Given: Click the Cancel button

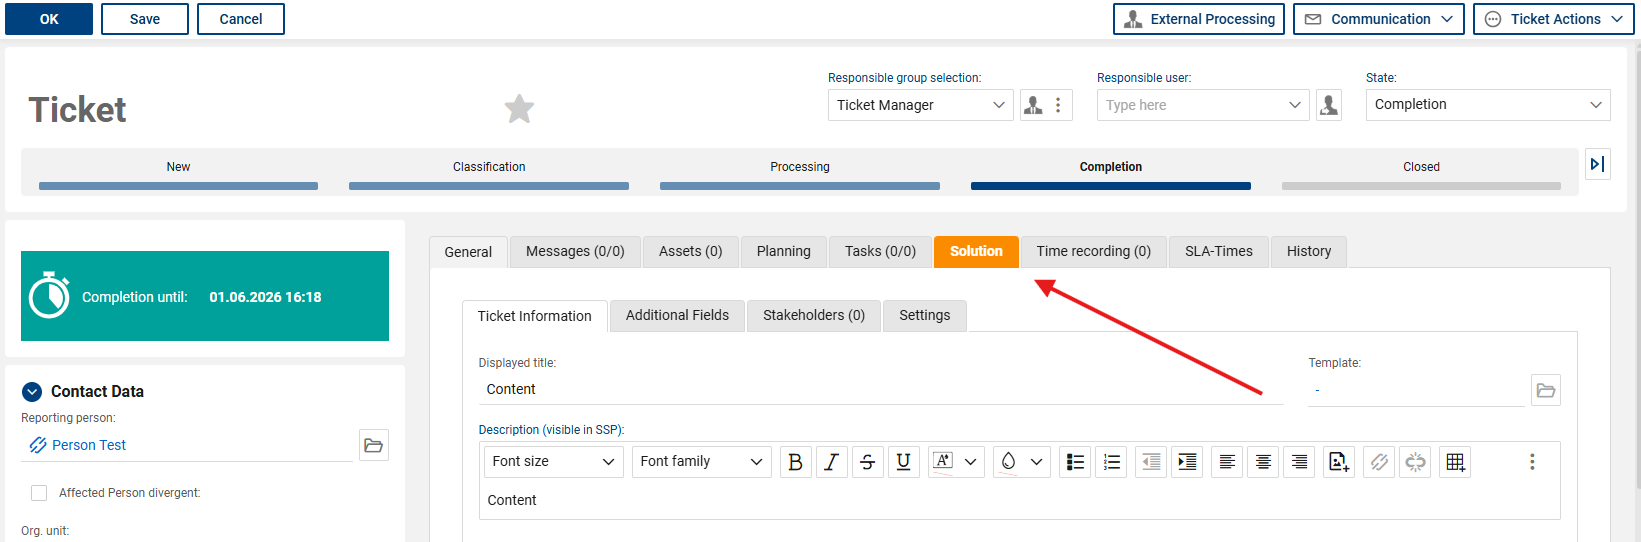Looking at the screenshot, I should [x=241, y=19].
